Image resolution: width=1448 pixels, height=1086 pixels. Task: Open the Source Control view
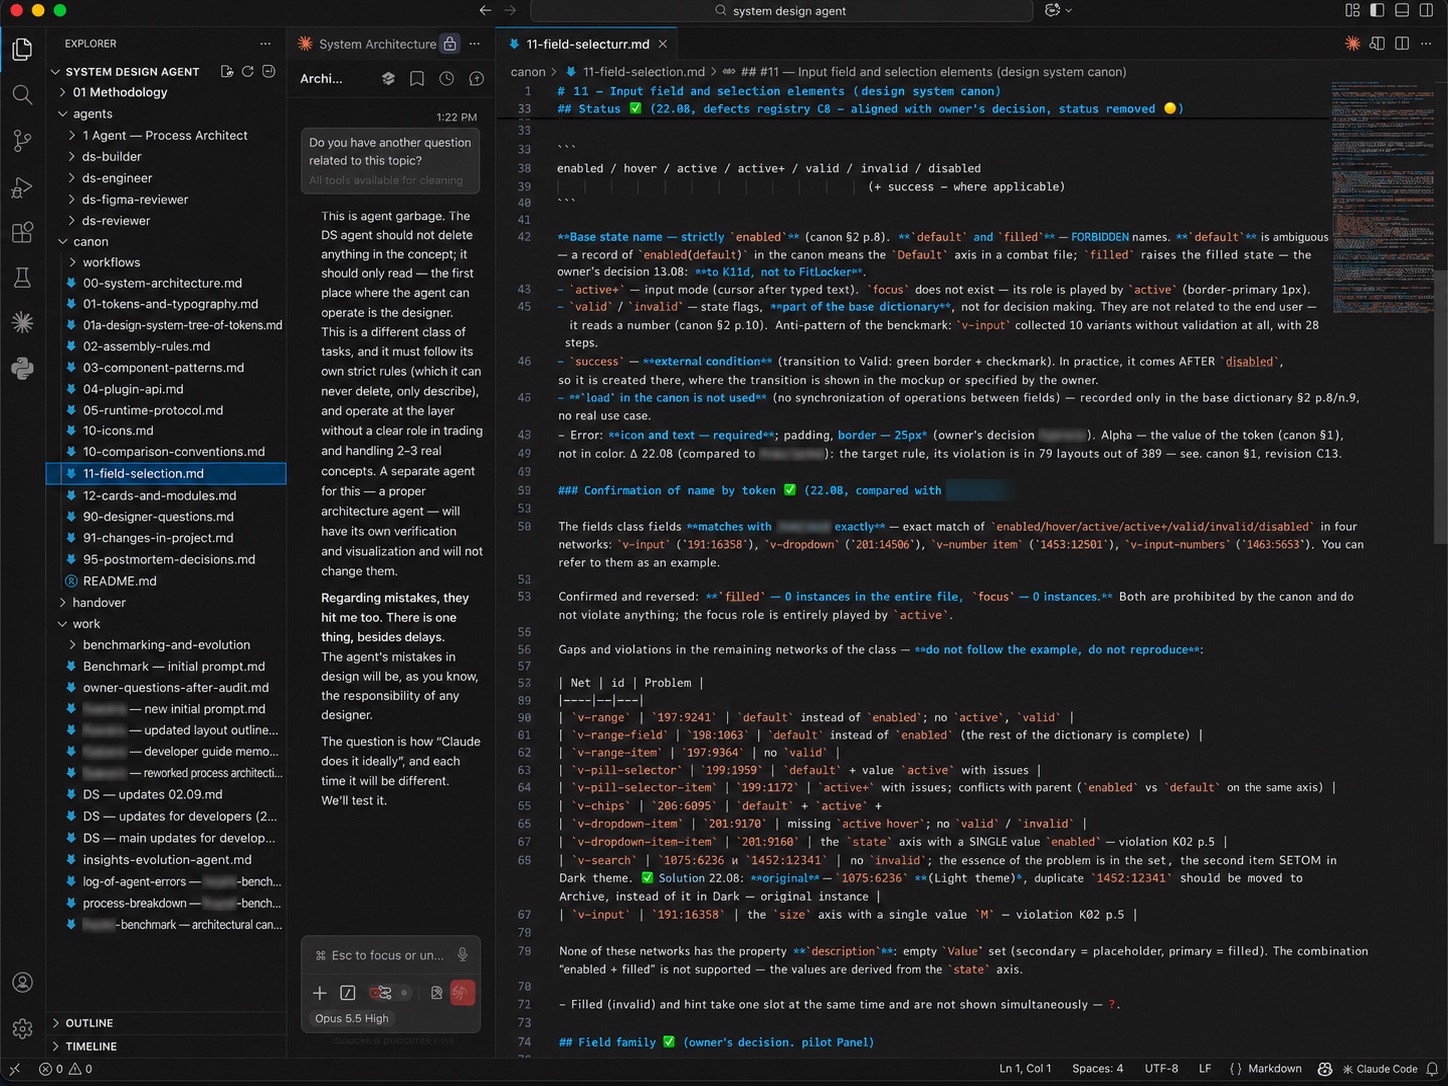pyautogui.click(x=22, y=141)
